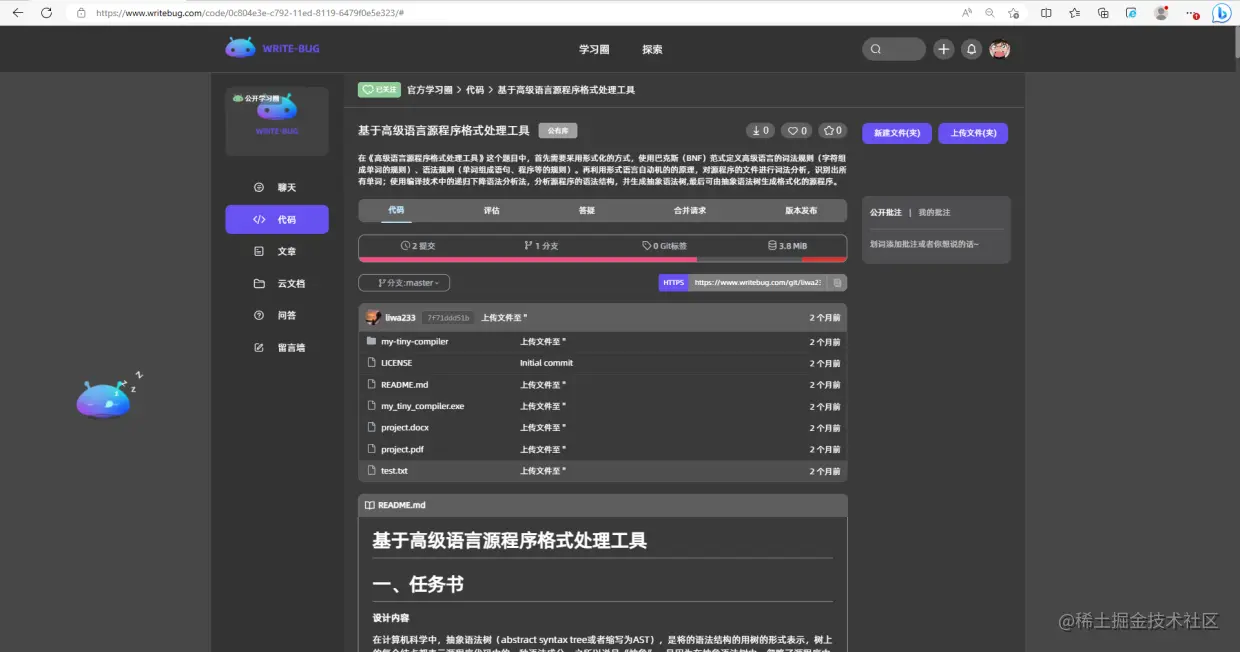Click the 上传文件(夹) button
This screenshot has width=1240, height=652.
tap(971, 133)
